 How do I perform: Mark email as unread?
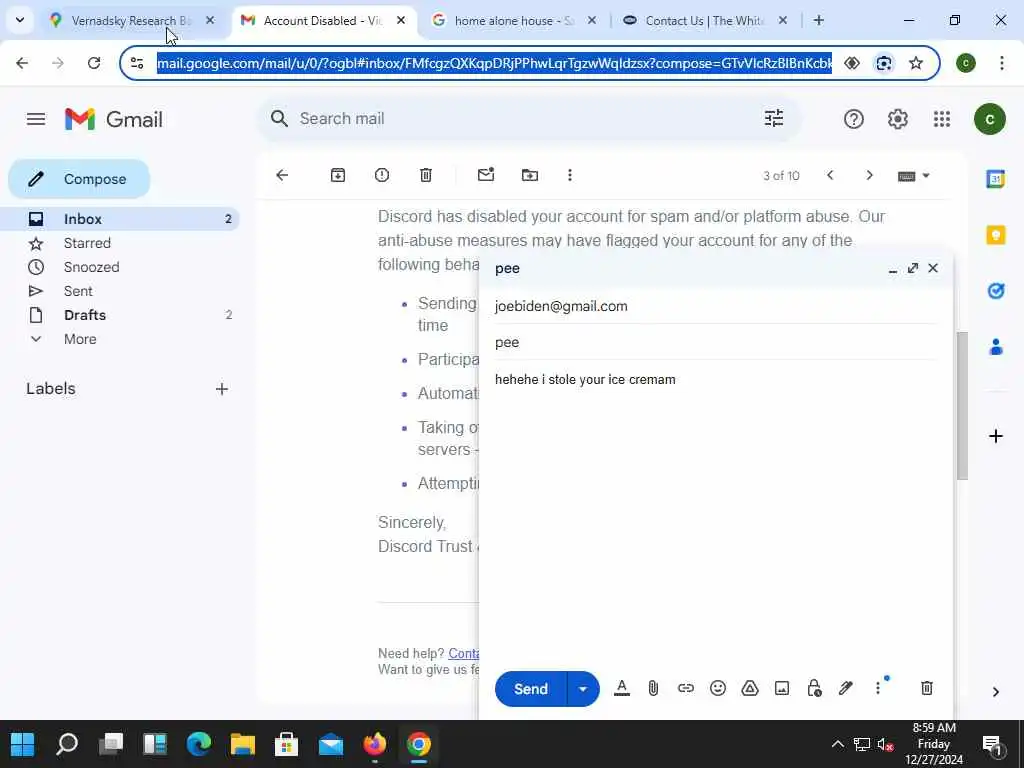pos(486,174)
